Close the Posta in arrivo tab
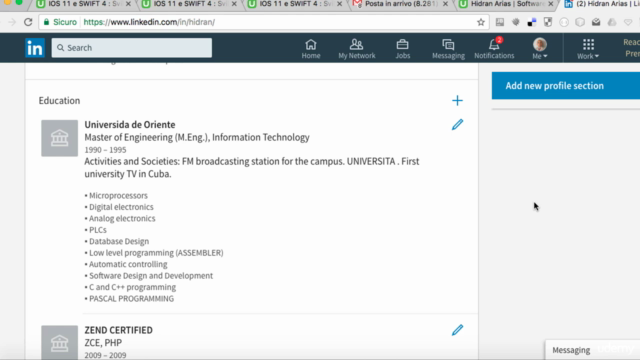 445,4
